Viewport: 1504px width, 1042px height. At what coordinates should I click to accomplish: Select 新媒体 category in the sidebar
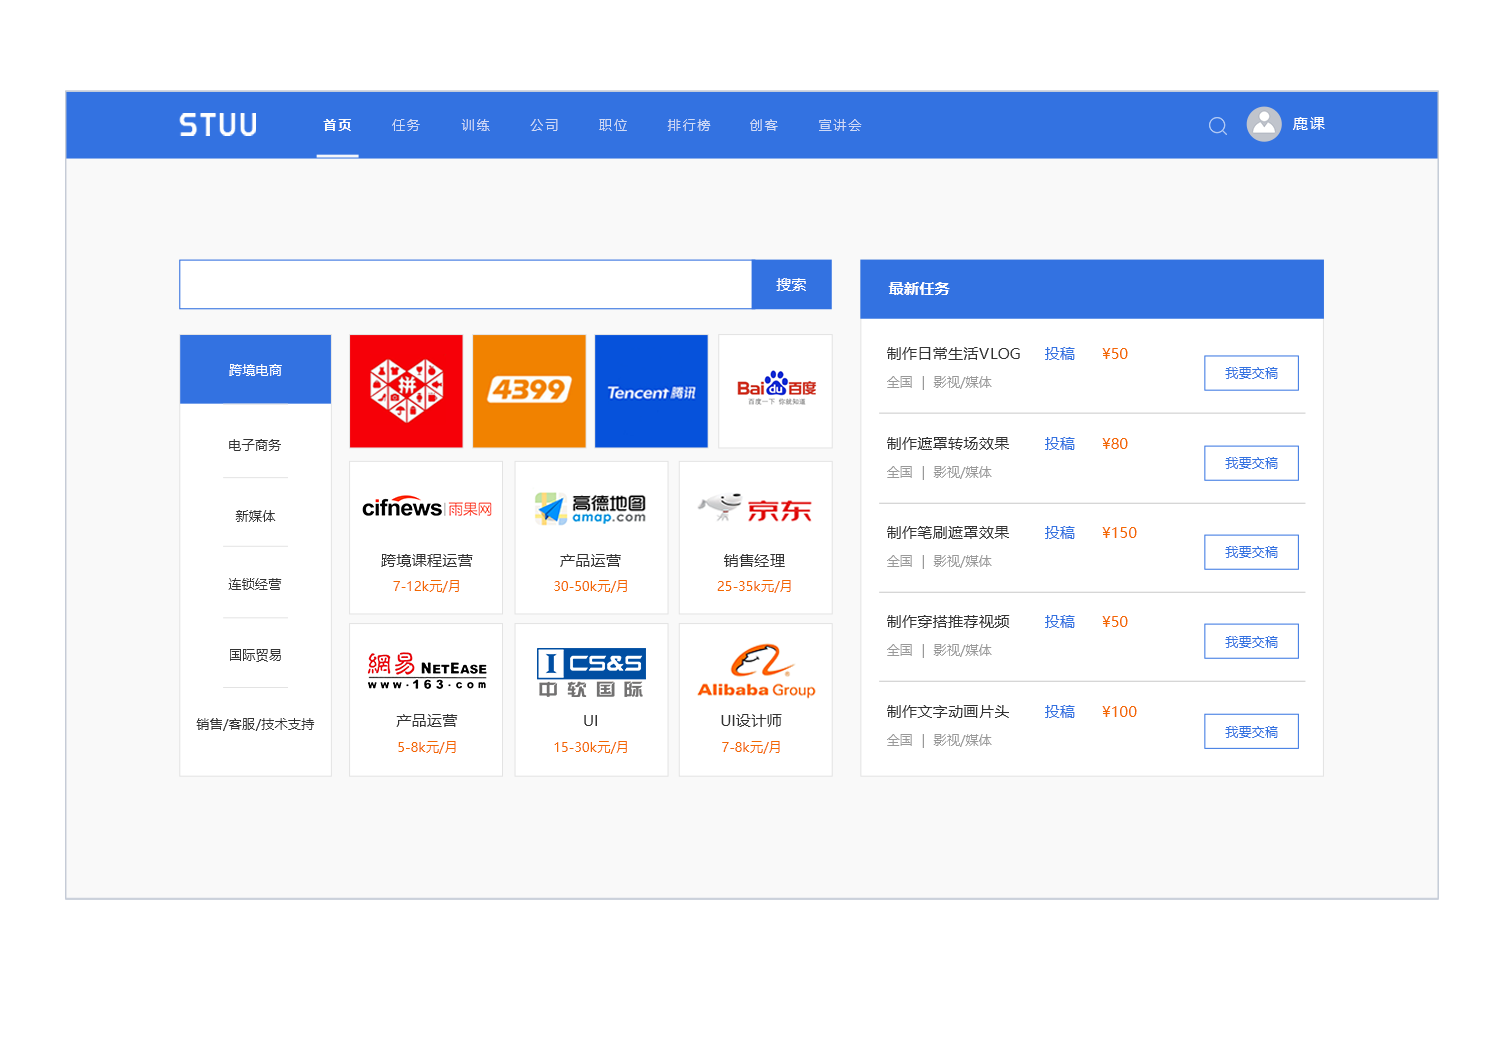(255, 516)
